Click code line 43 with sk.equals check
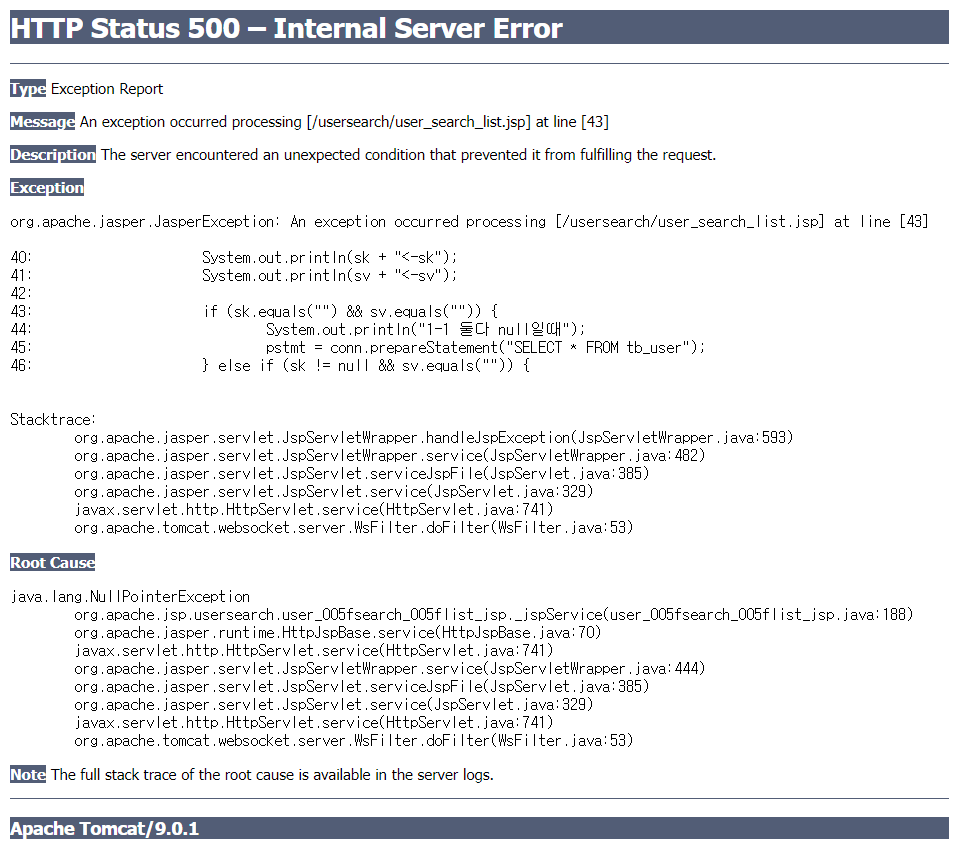 (x=254, y=312)
